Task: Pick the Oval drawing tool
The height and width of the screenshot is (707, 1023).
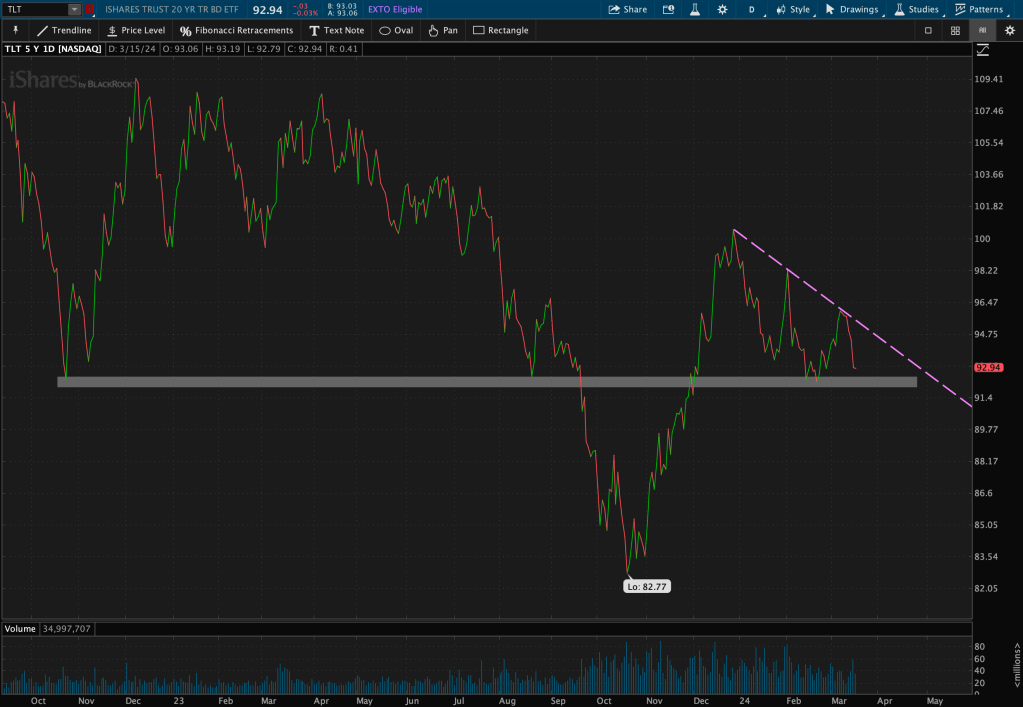Action: coord(396,30)
